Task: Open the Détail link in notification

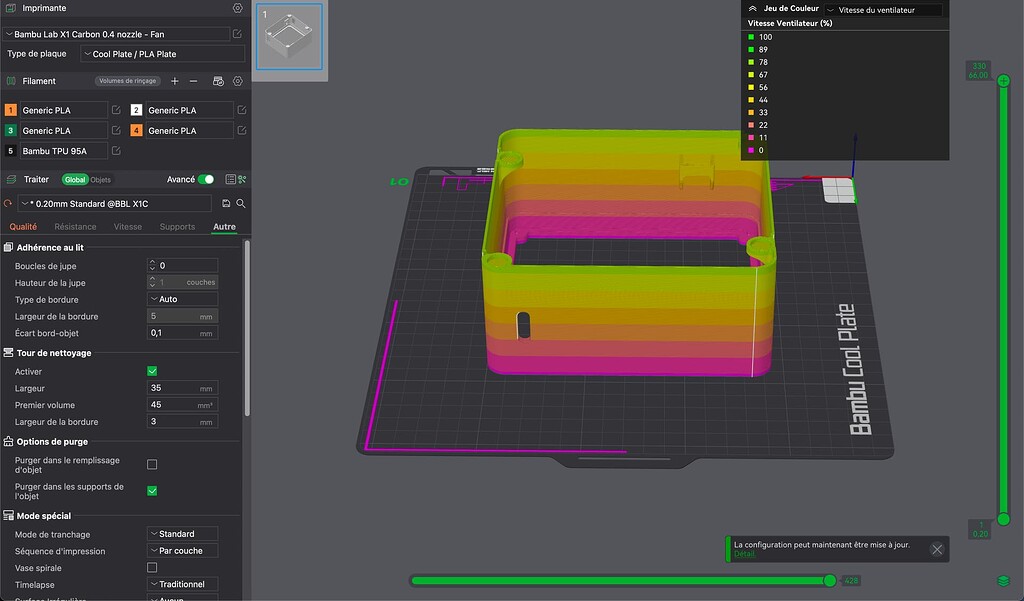Action: 744,554
